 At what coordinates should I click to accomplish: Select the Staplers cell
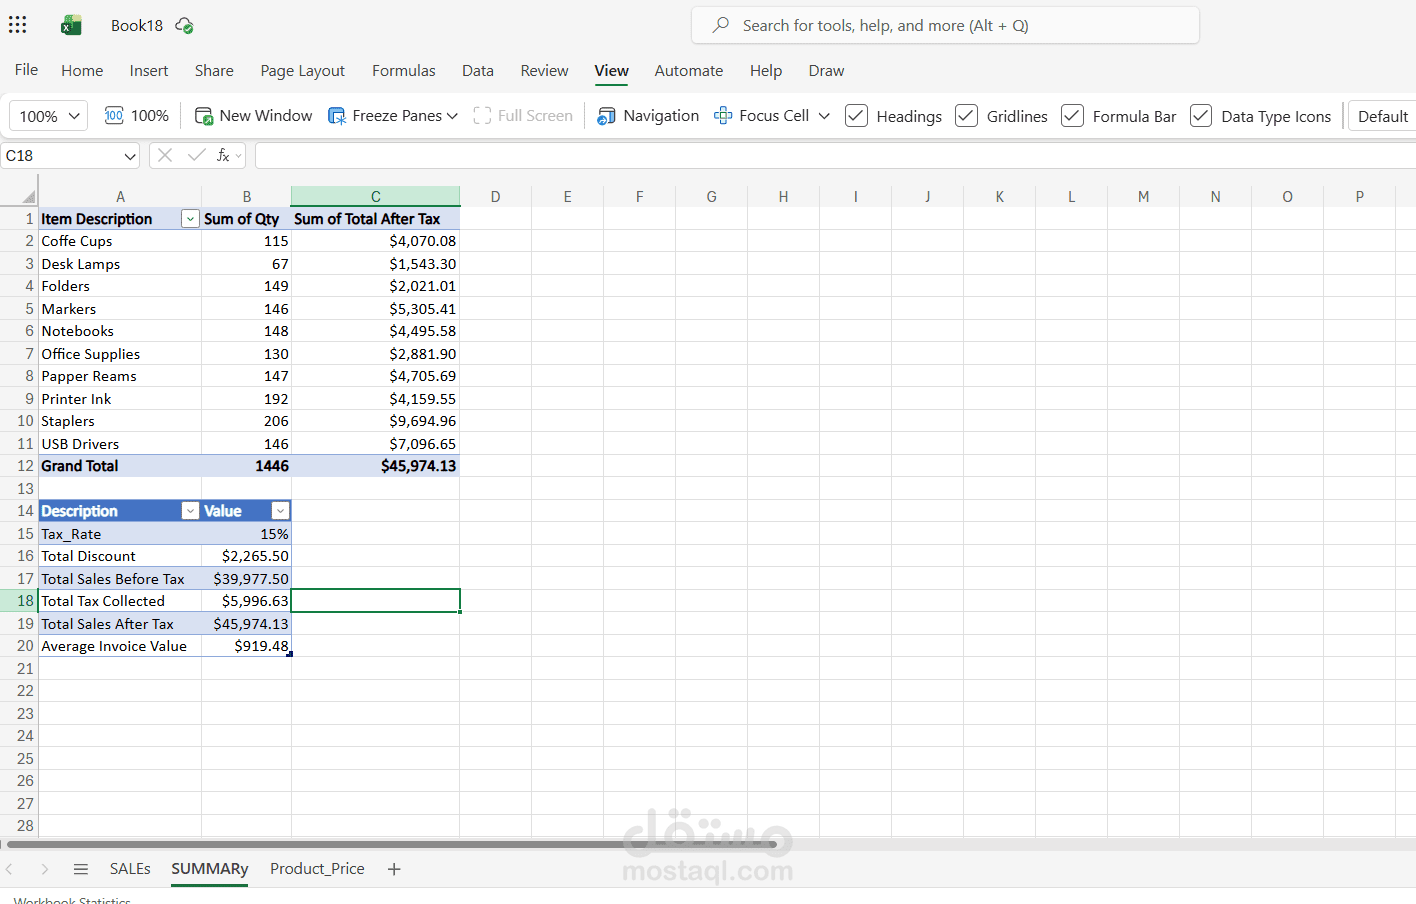[120, 421]
